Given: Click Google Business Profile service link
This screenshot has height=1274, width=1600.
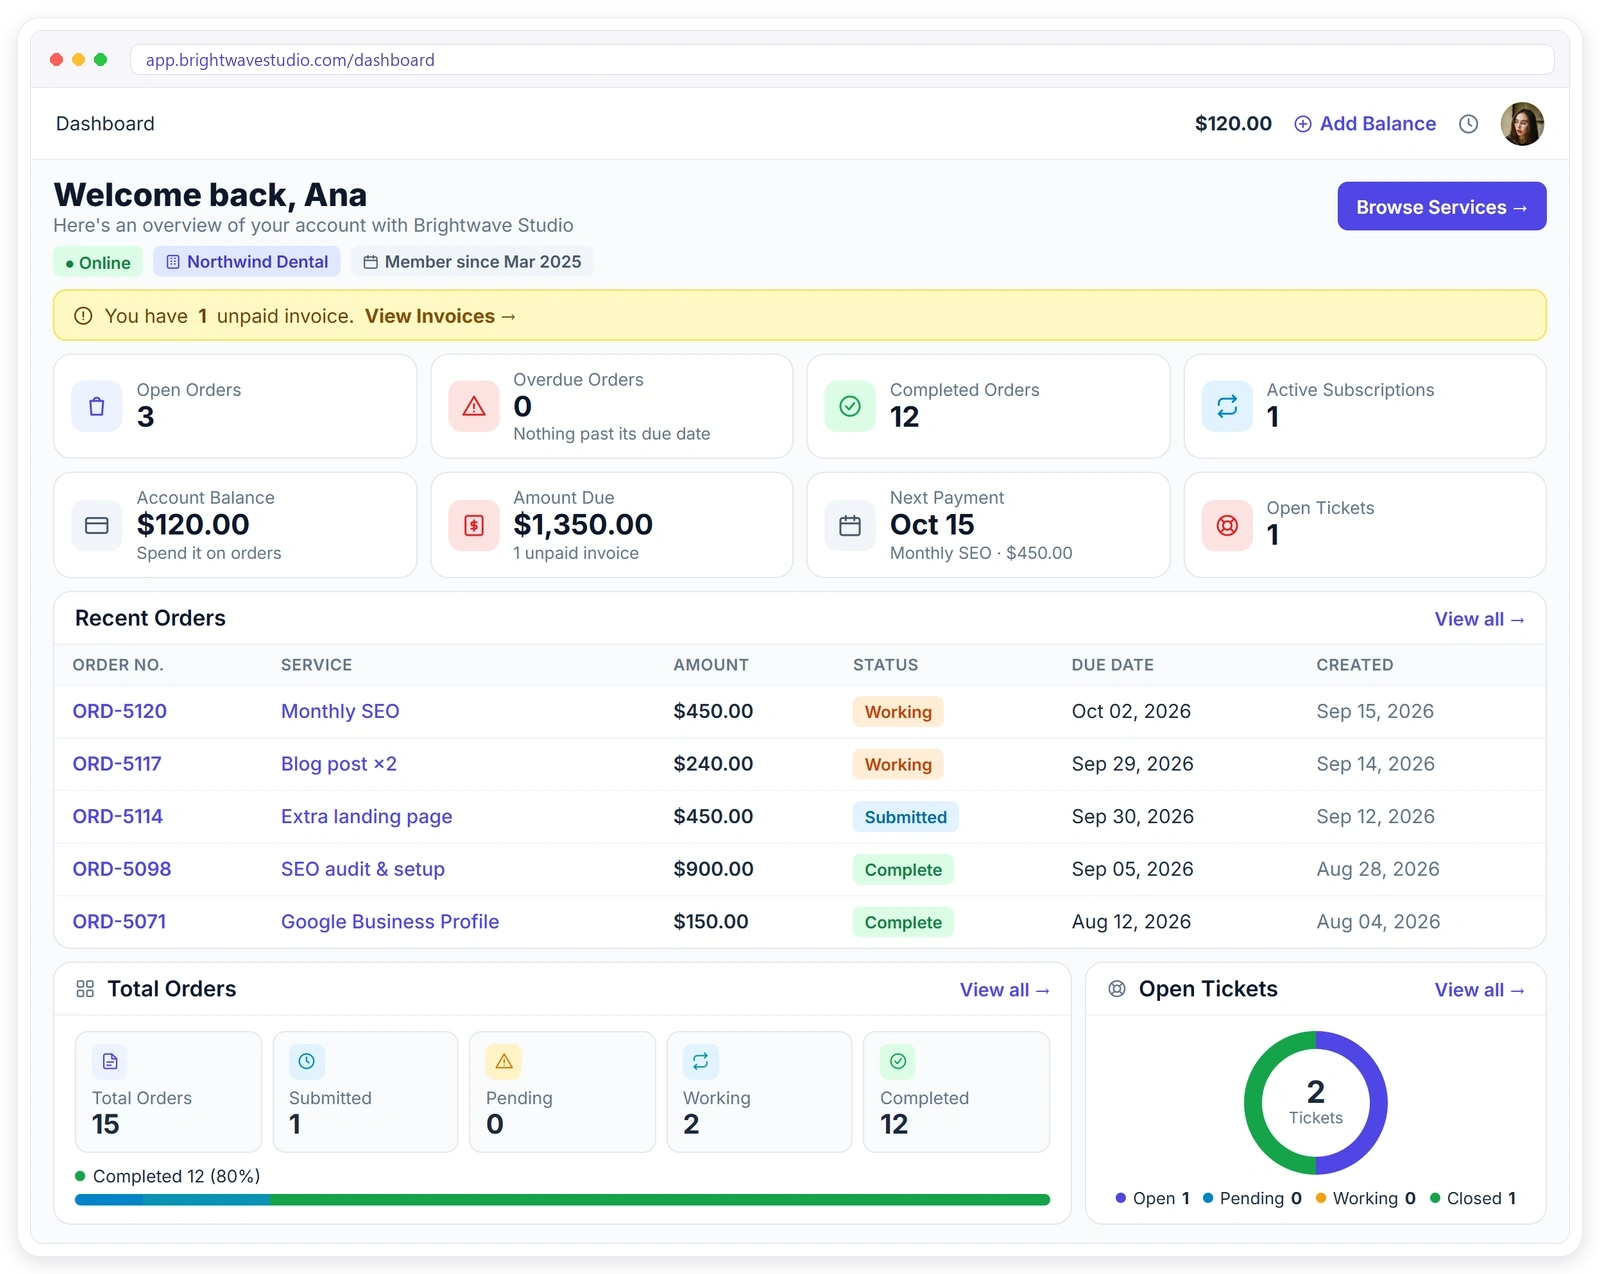Looking at the screenshot, I should pos(390,921).
